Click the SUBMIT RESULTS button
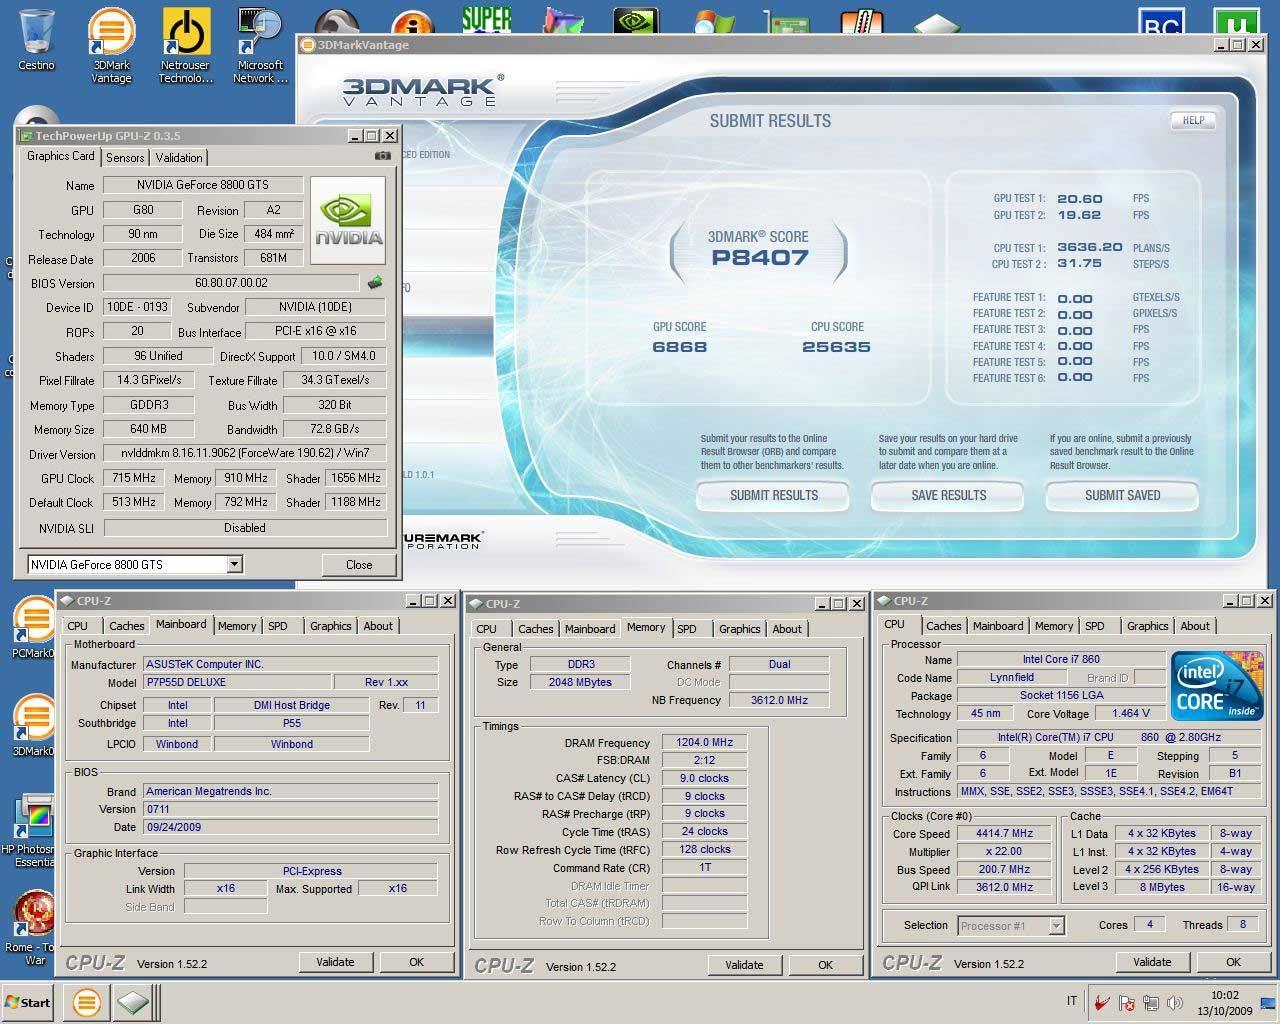The width and height of the screenshot is (1280, 1024). coord(774,495)
